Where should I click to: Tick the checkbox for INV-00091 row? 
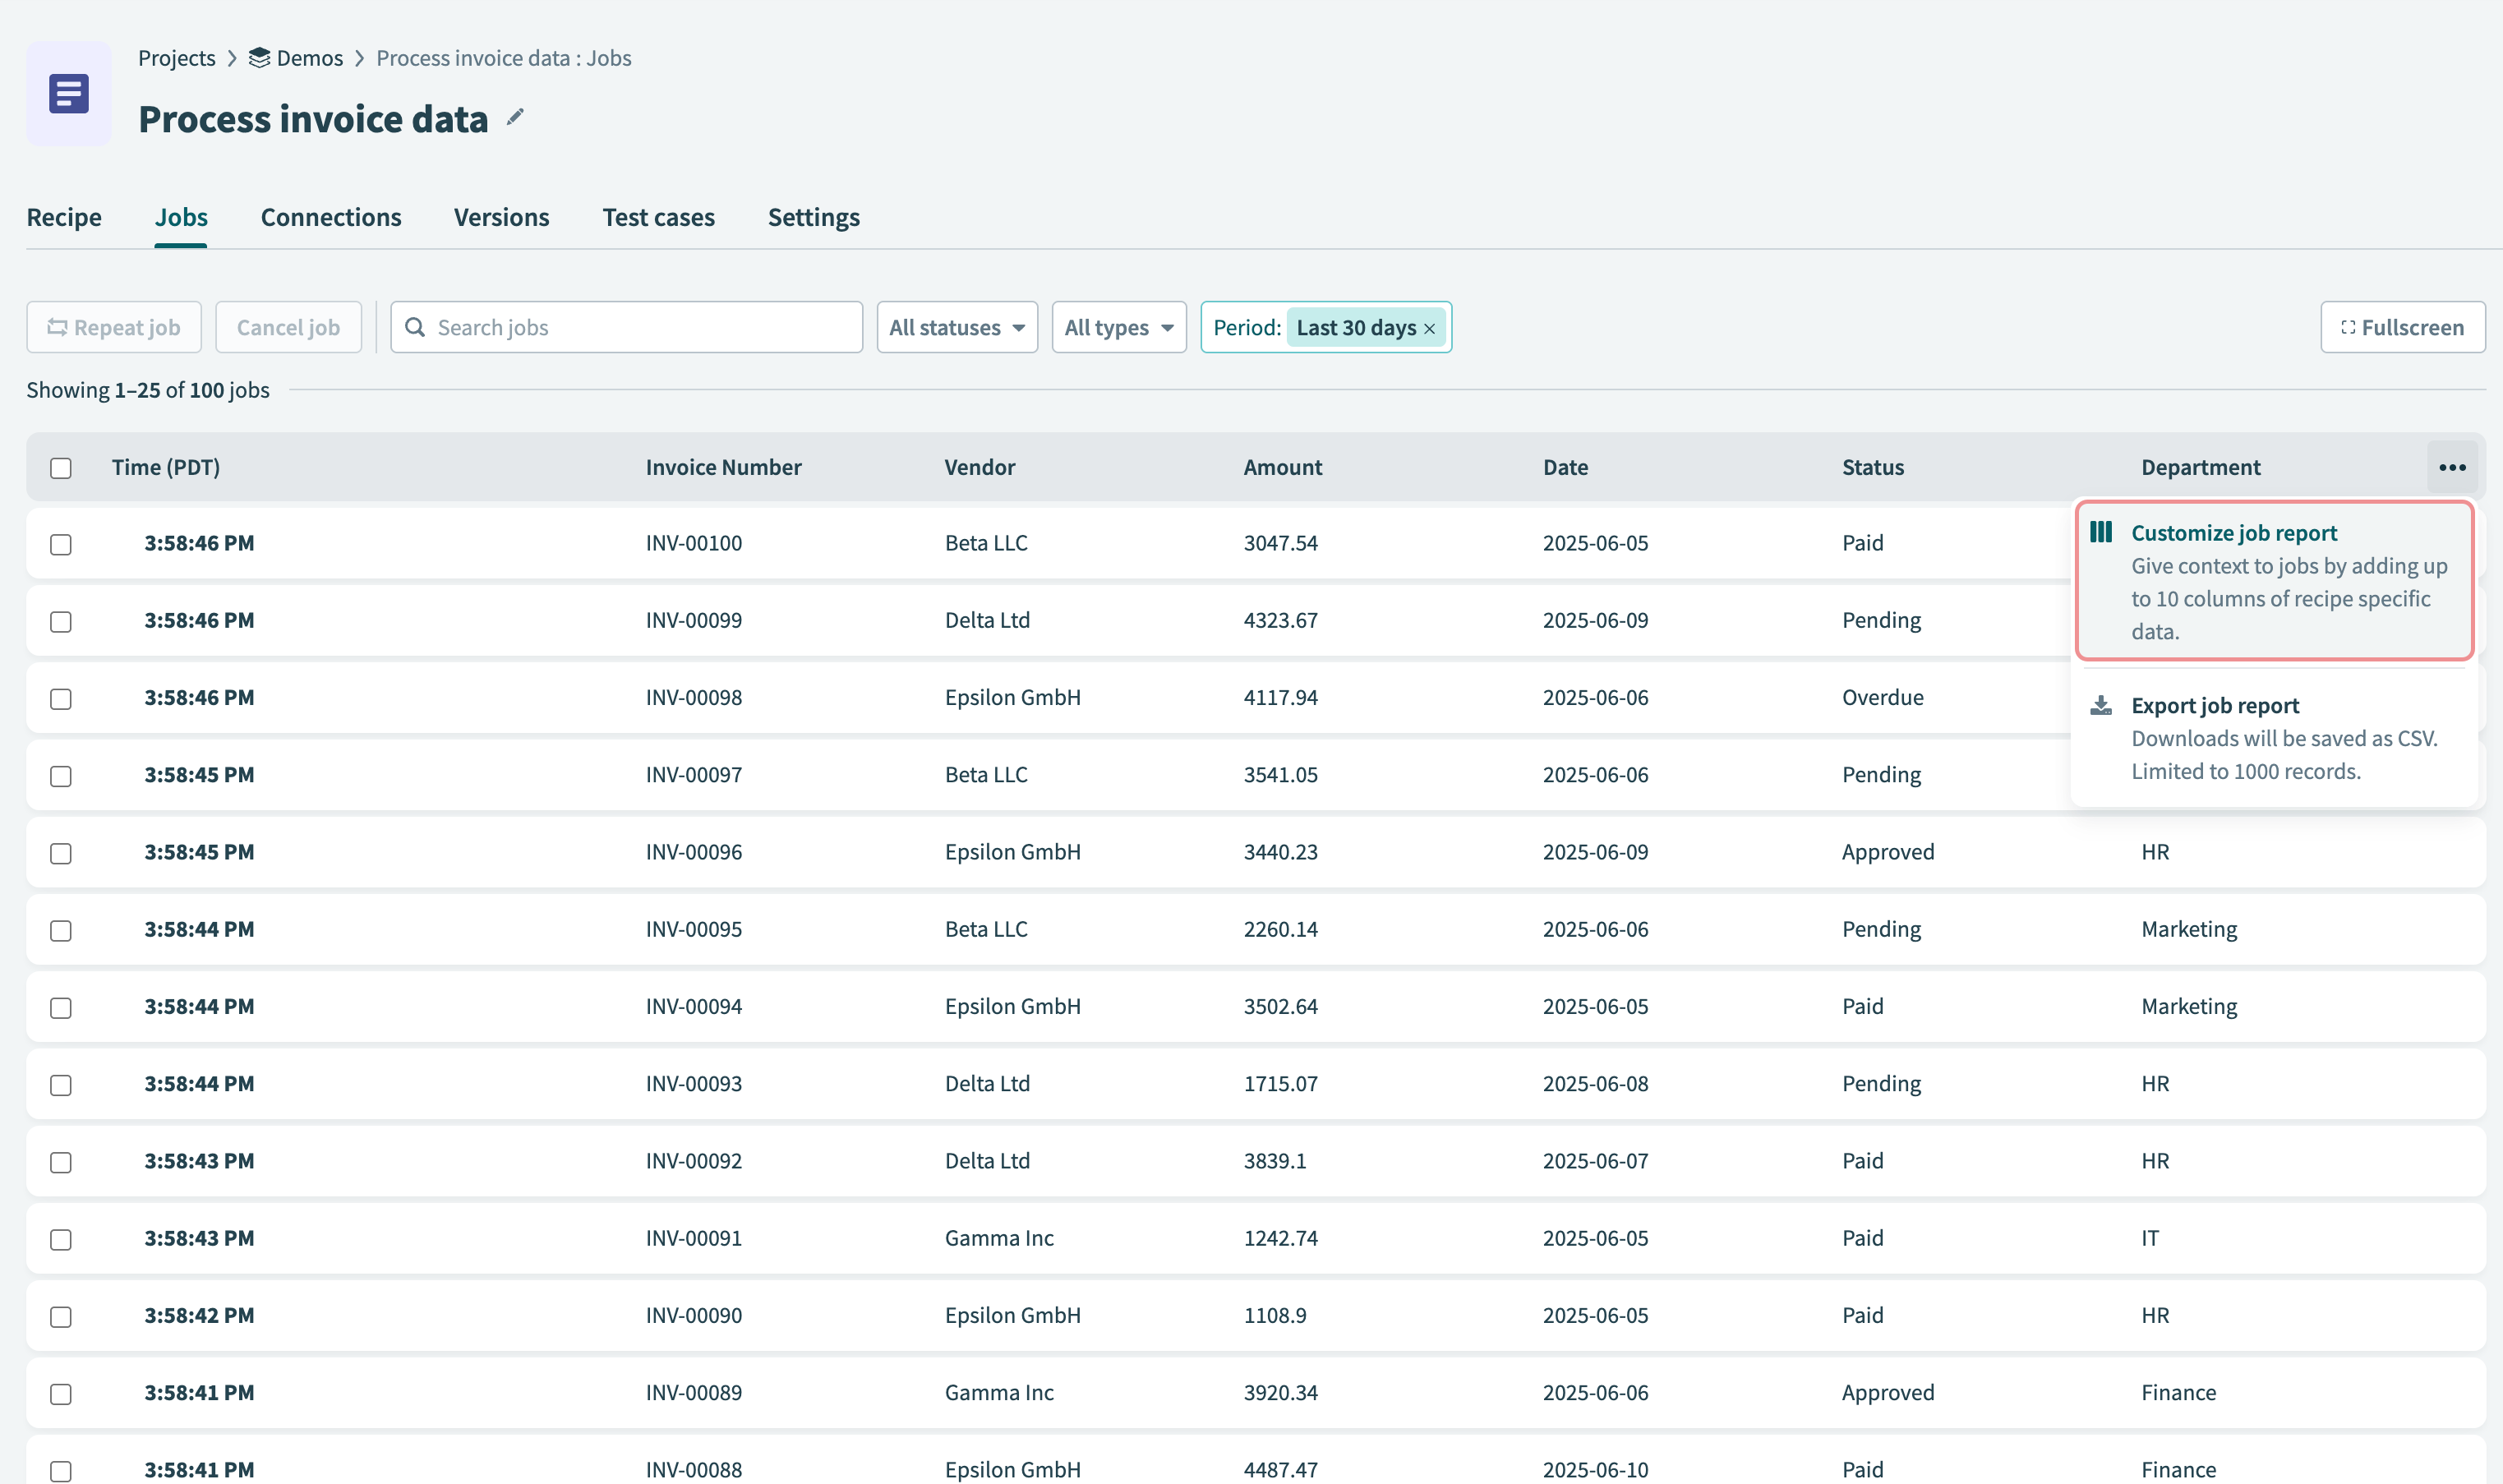[61, 1239]
